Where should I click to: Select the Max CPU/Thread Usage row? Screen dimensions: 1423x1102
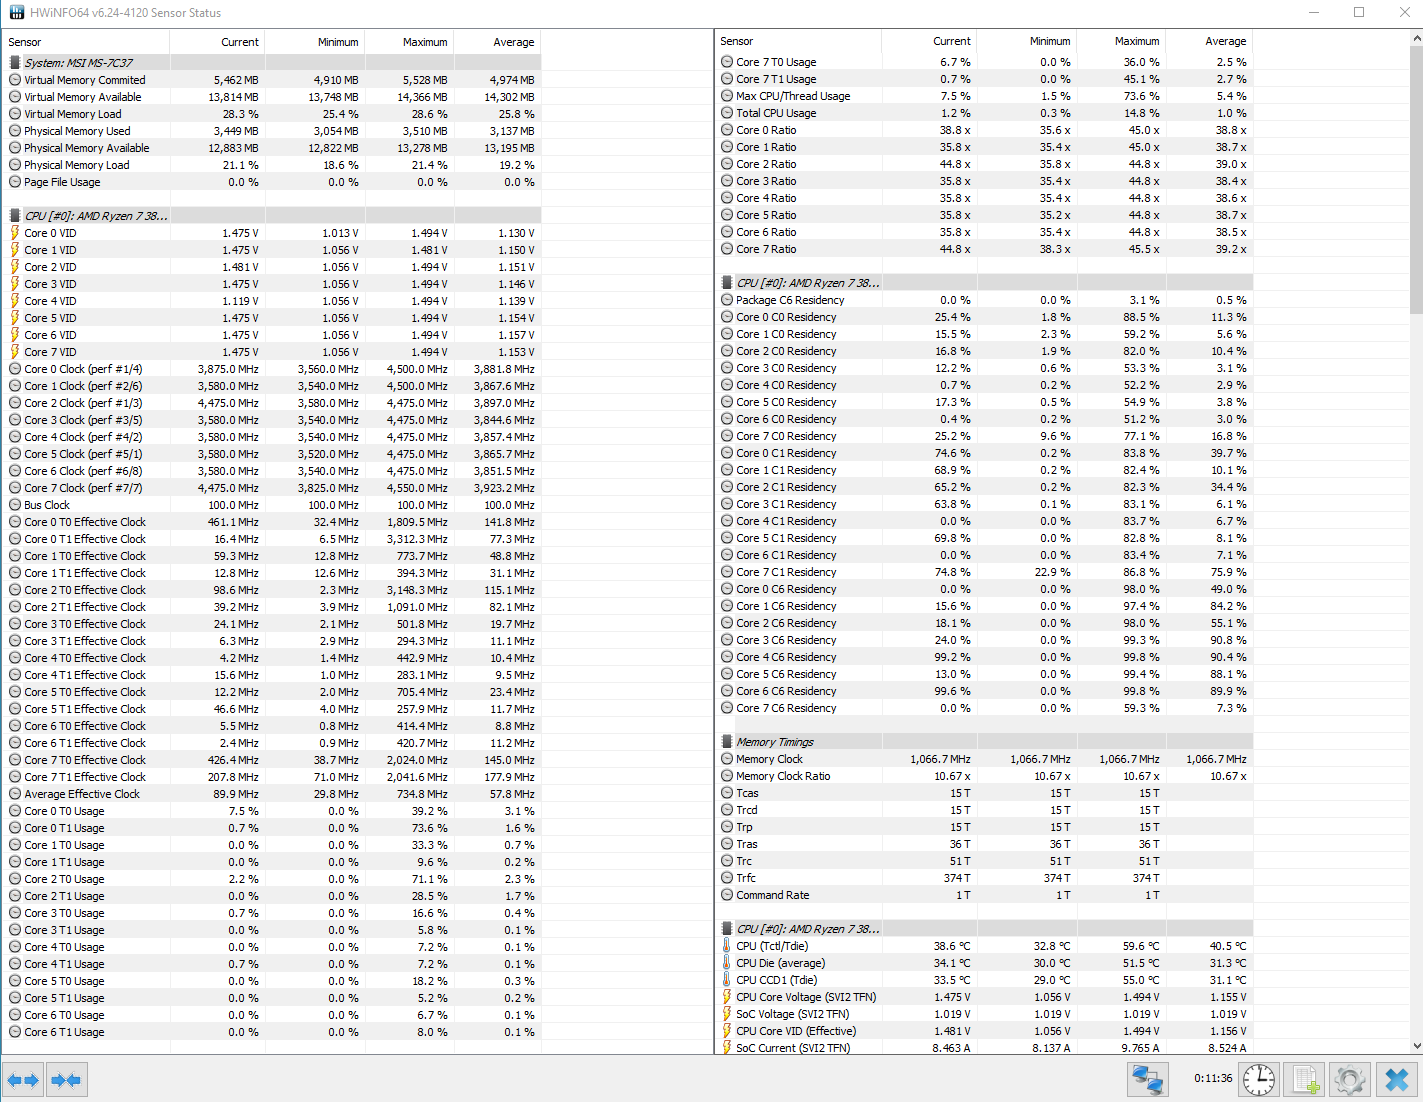pyautogui.click(x=984, y=96)
